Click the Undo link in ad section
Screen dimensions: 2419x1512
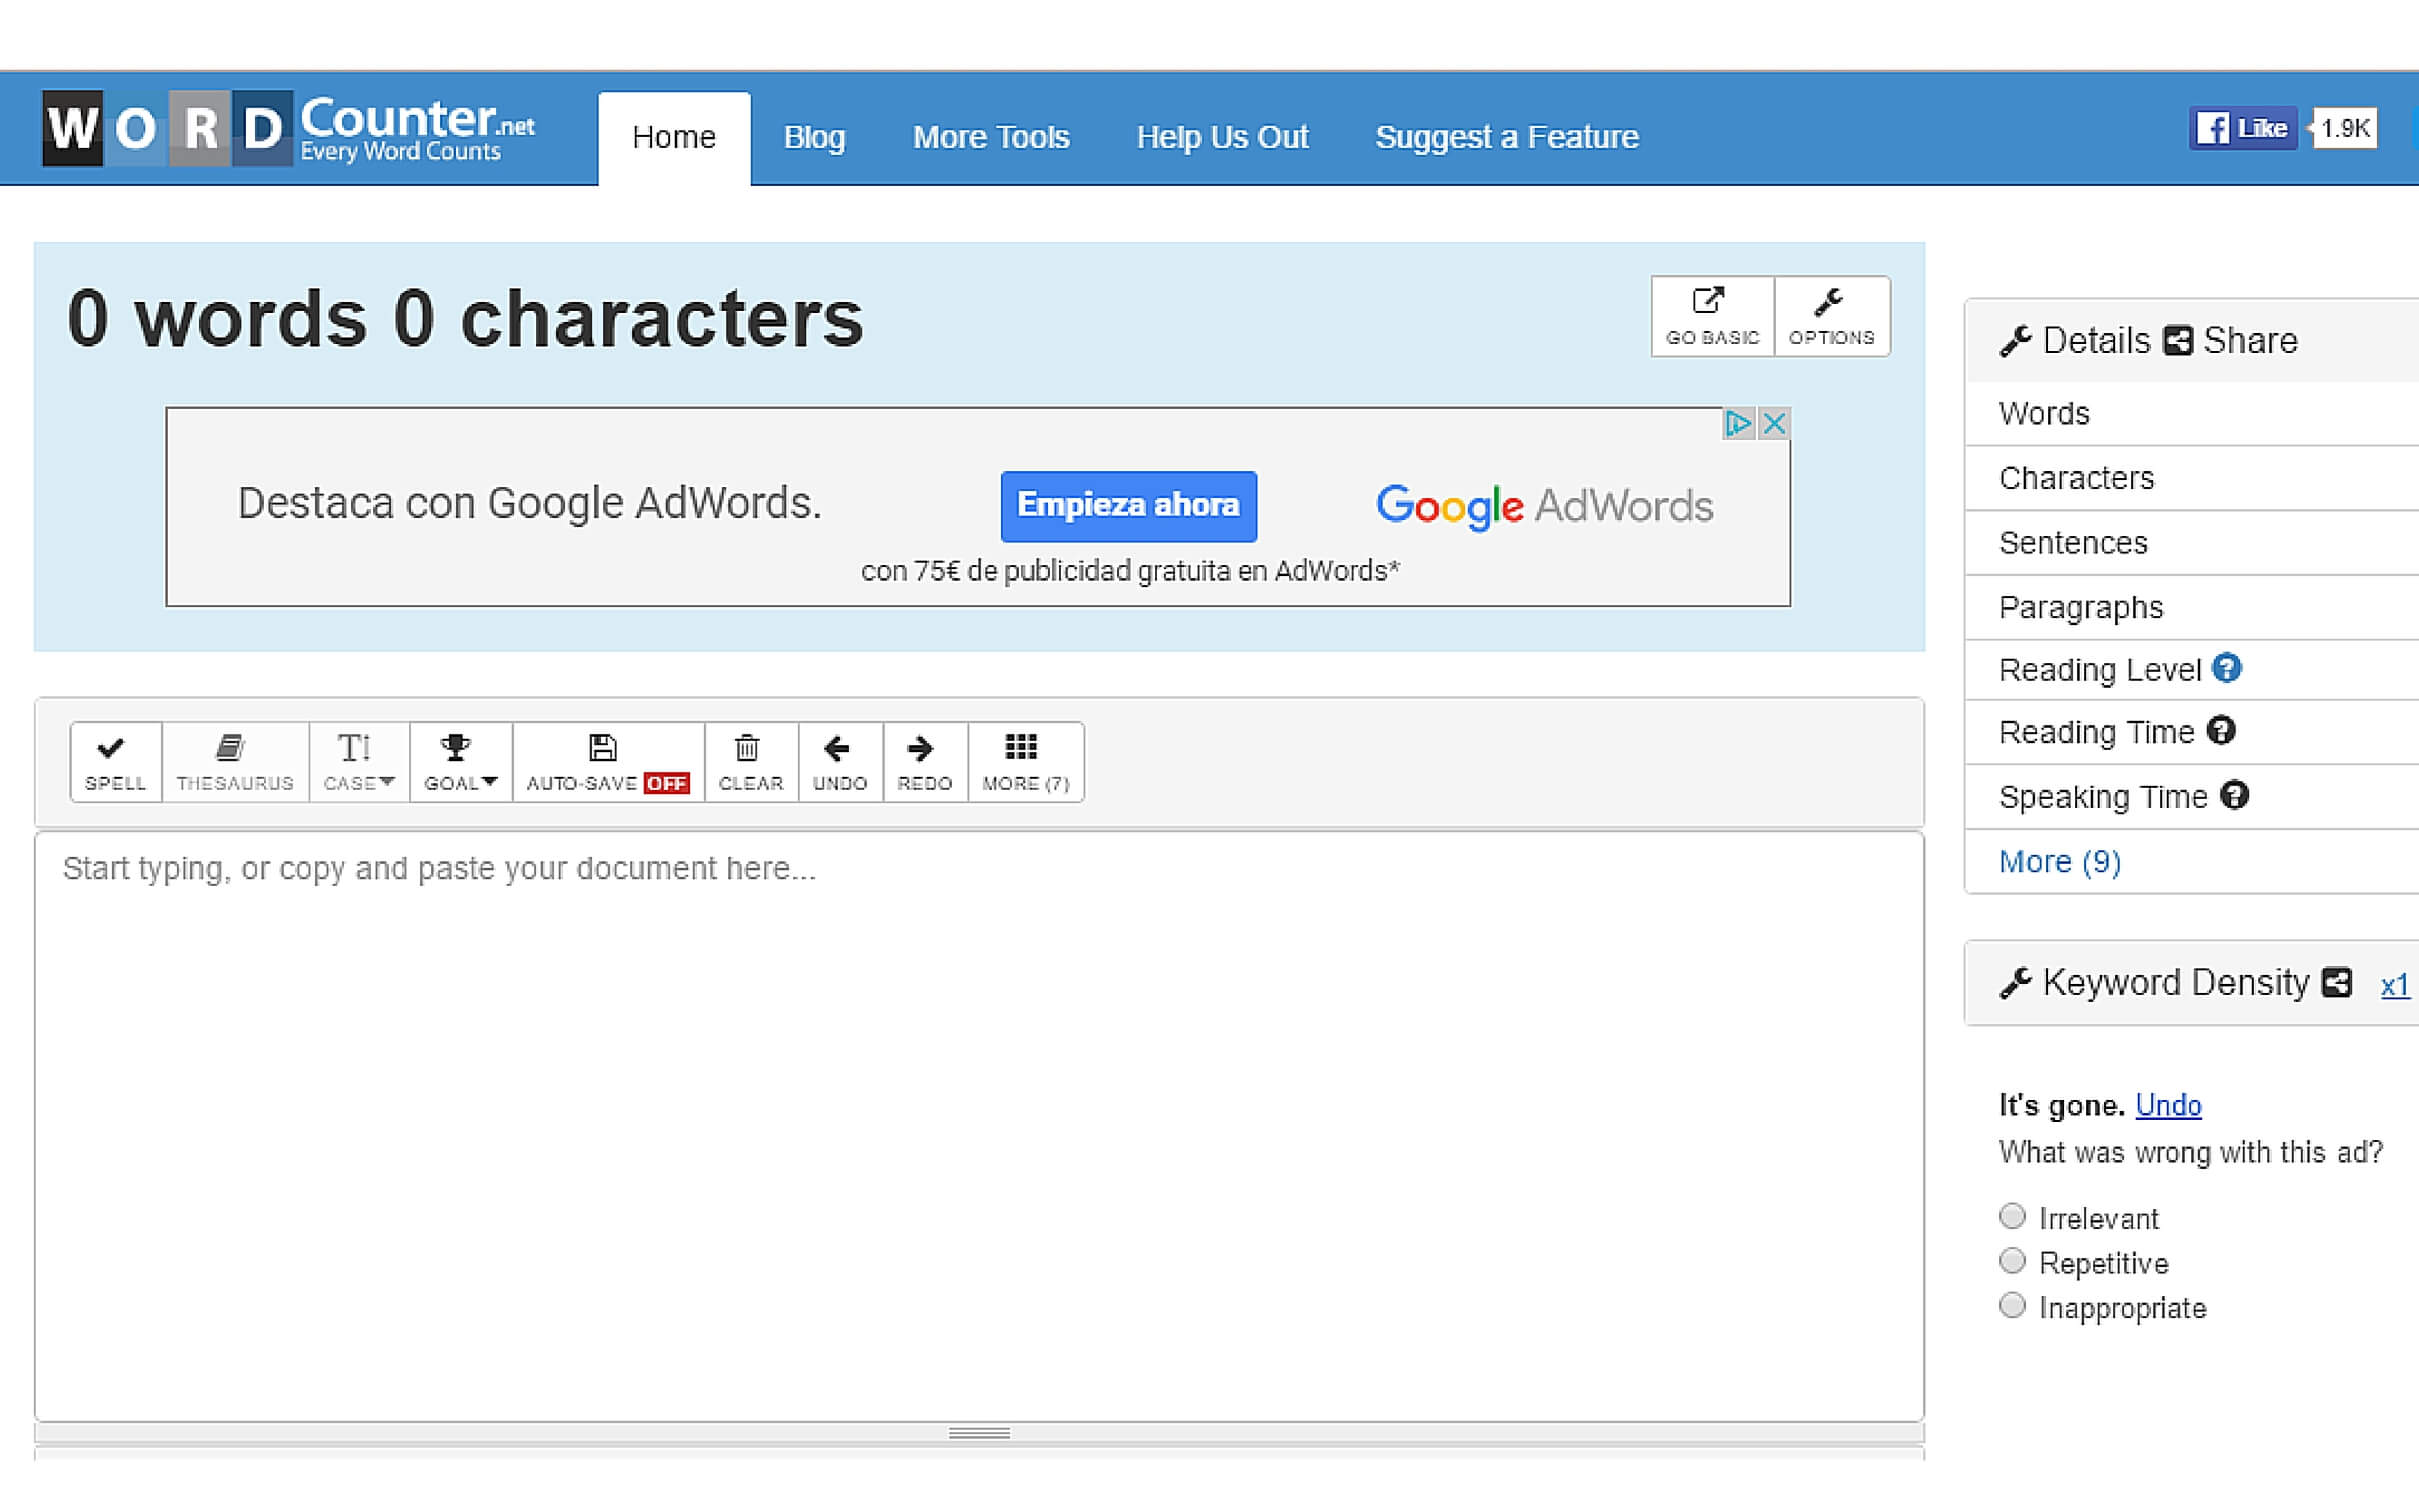tap(2165, 1103)
